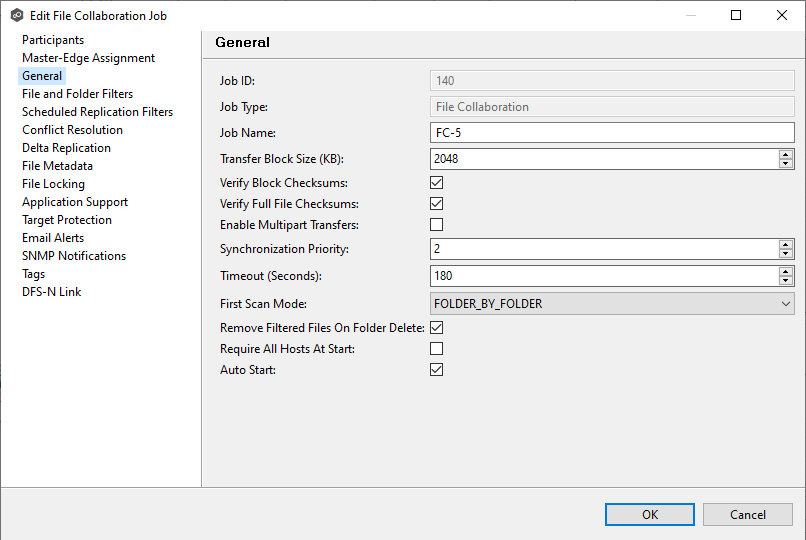
Task: Toggle Remove Filtered Files On Folder Delete
Action: (436, 328)
